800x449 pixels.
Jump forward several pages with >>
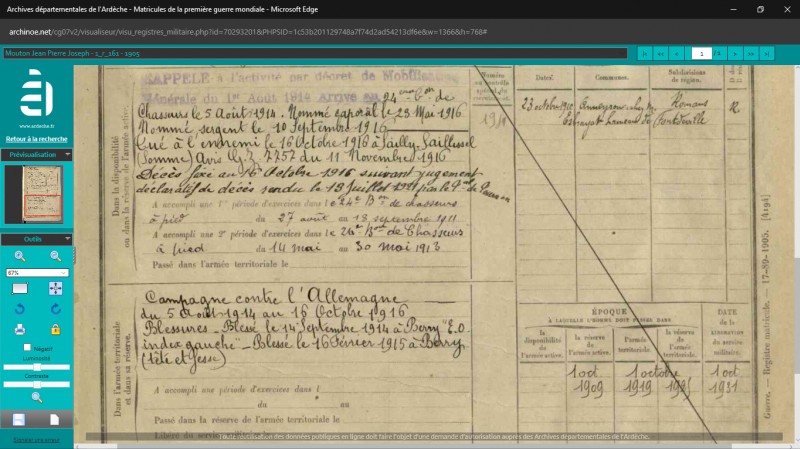click(751, 54)
